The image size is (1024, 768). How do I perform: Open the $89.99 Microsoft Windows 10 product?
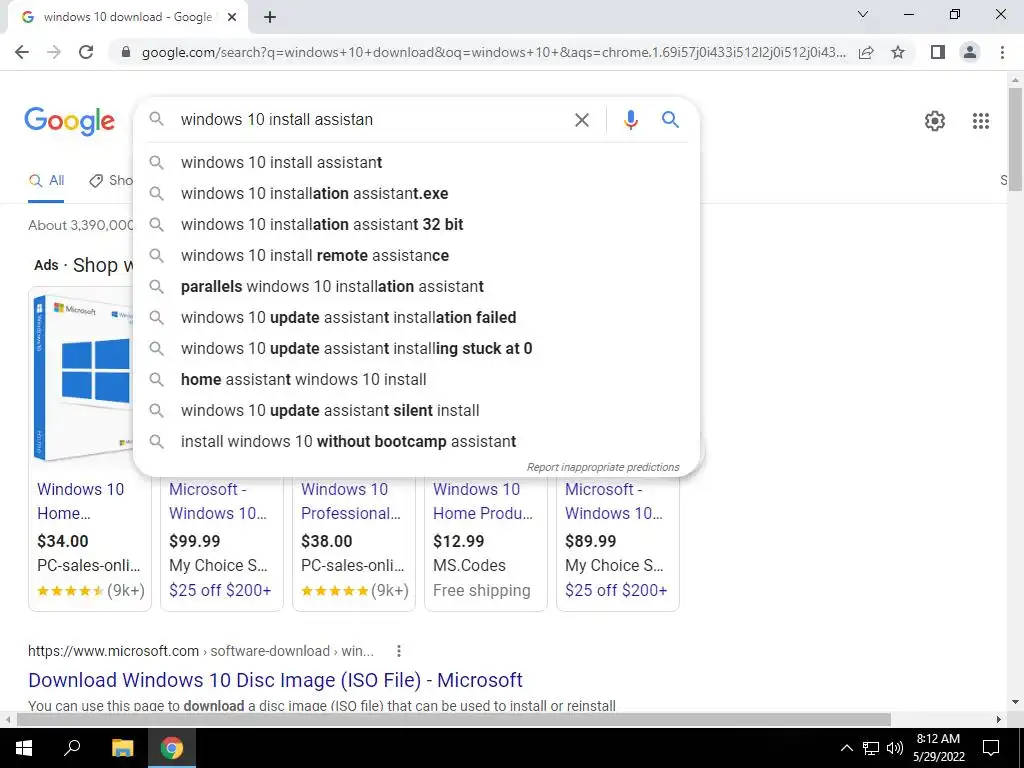click(x=614, y=501)
